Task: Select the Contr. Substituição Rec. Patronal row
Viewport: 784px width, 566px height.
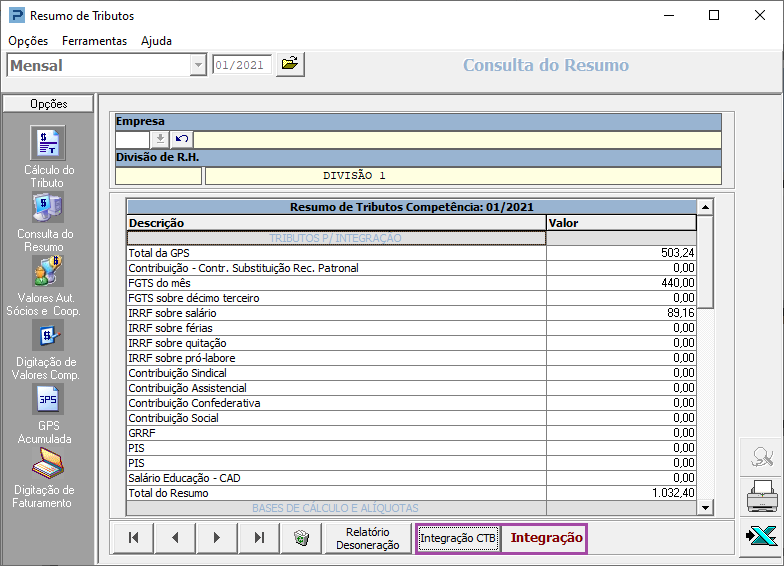Action: 411,268
